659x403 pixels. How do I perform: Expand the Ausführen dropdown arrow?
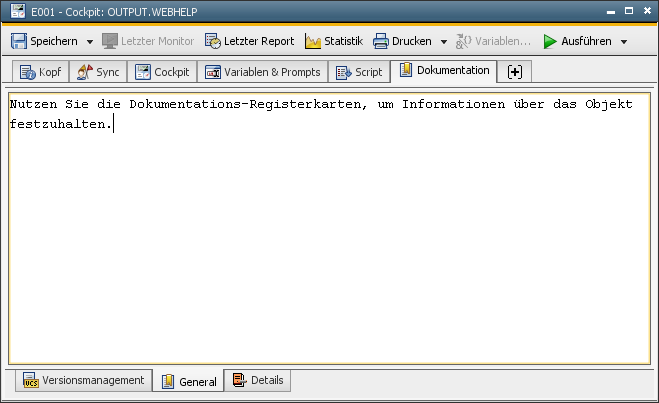[624, 42]
